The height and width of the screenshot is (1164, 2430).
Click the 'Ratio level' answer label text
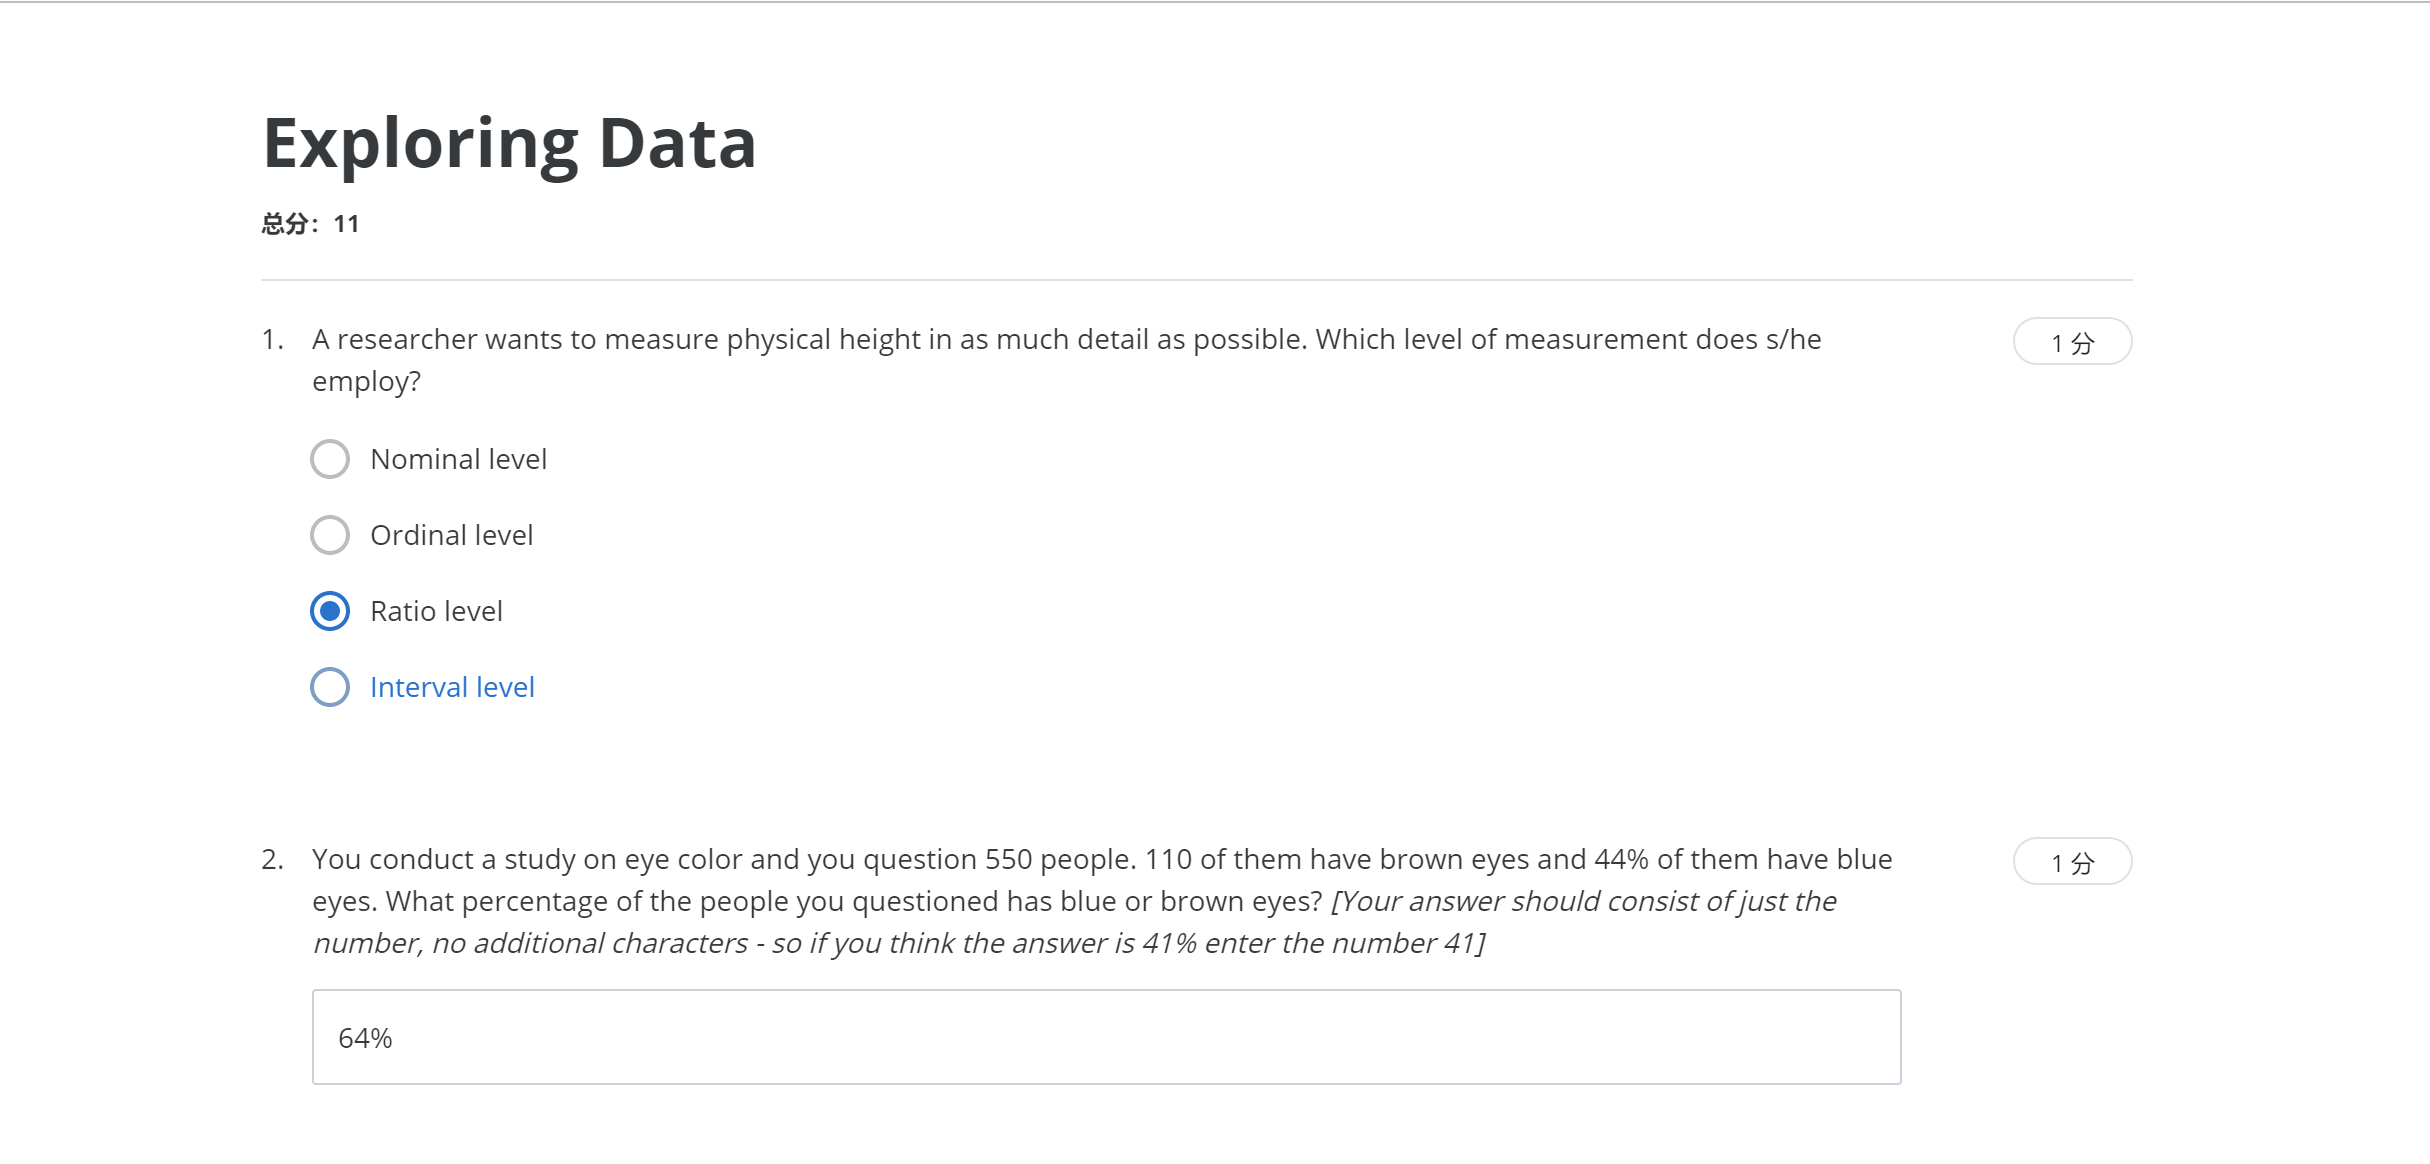pos(436,611)
